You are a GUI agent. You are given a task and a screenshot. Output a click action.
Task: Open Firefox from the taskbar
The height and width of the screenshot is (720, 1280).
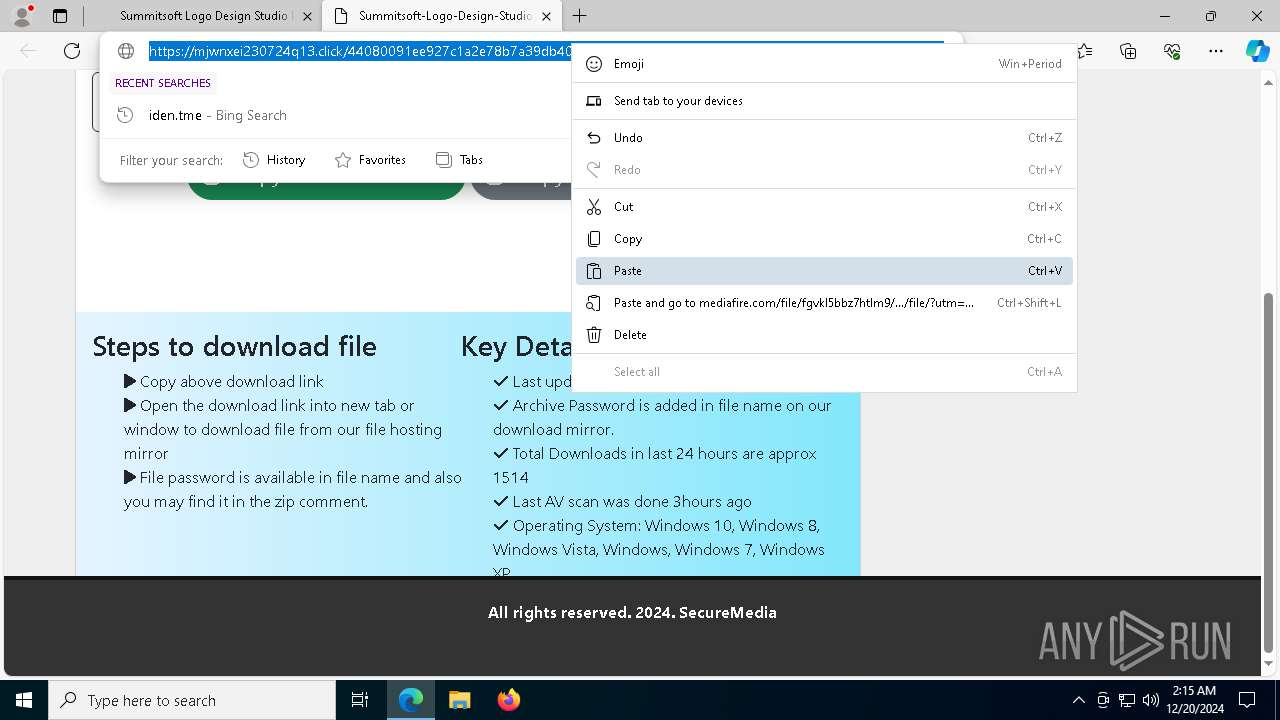pos(508,700)
